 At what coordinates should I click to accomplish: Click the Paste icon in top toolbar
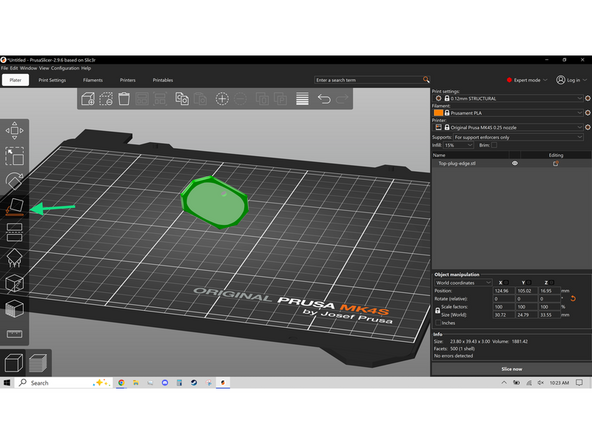tap(200, 99)
